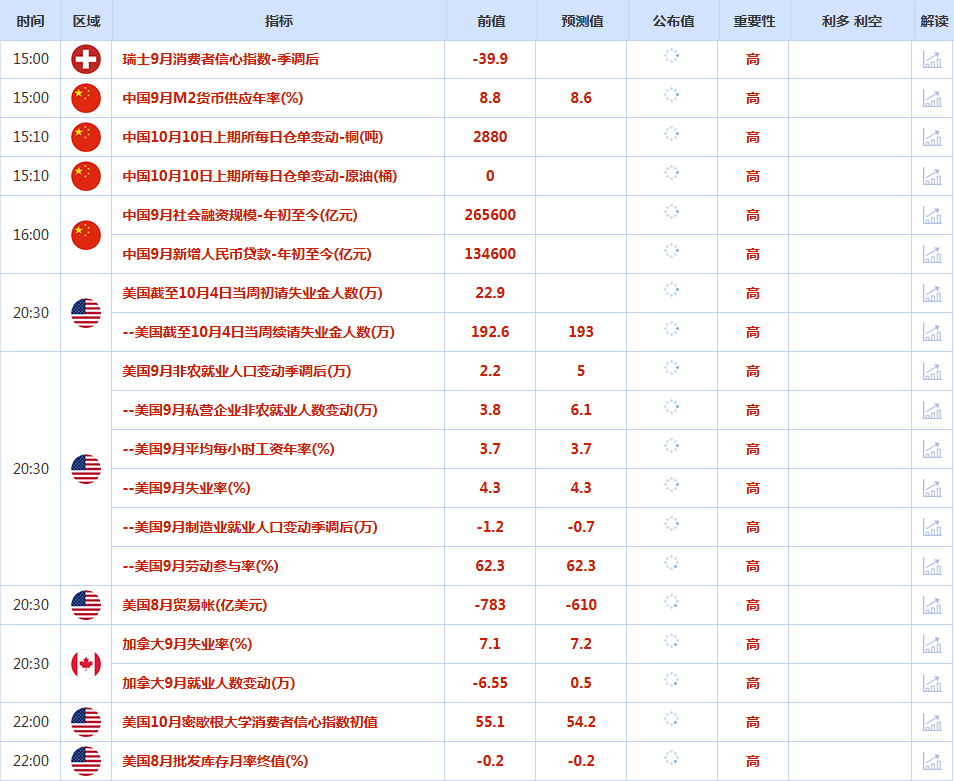Click chart icon in 美国9月失业率 row

[x=932, y=488]
